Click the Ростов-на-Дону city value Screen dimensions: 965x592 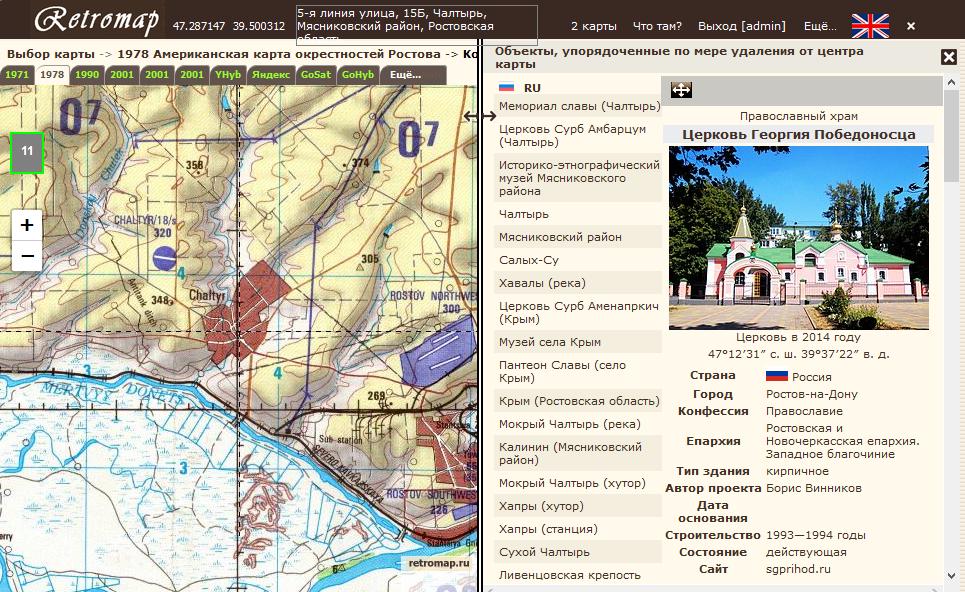pos(812,394)
